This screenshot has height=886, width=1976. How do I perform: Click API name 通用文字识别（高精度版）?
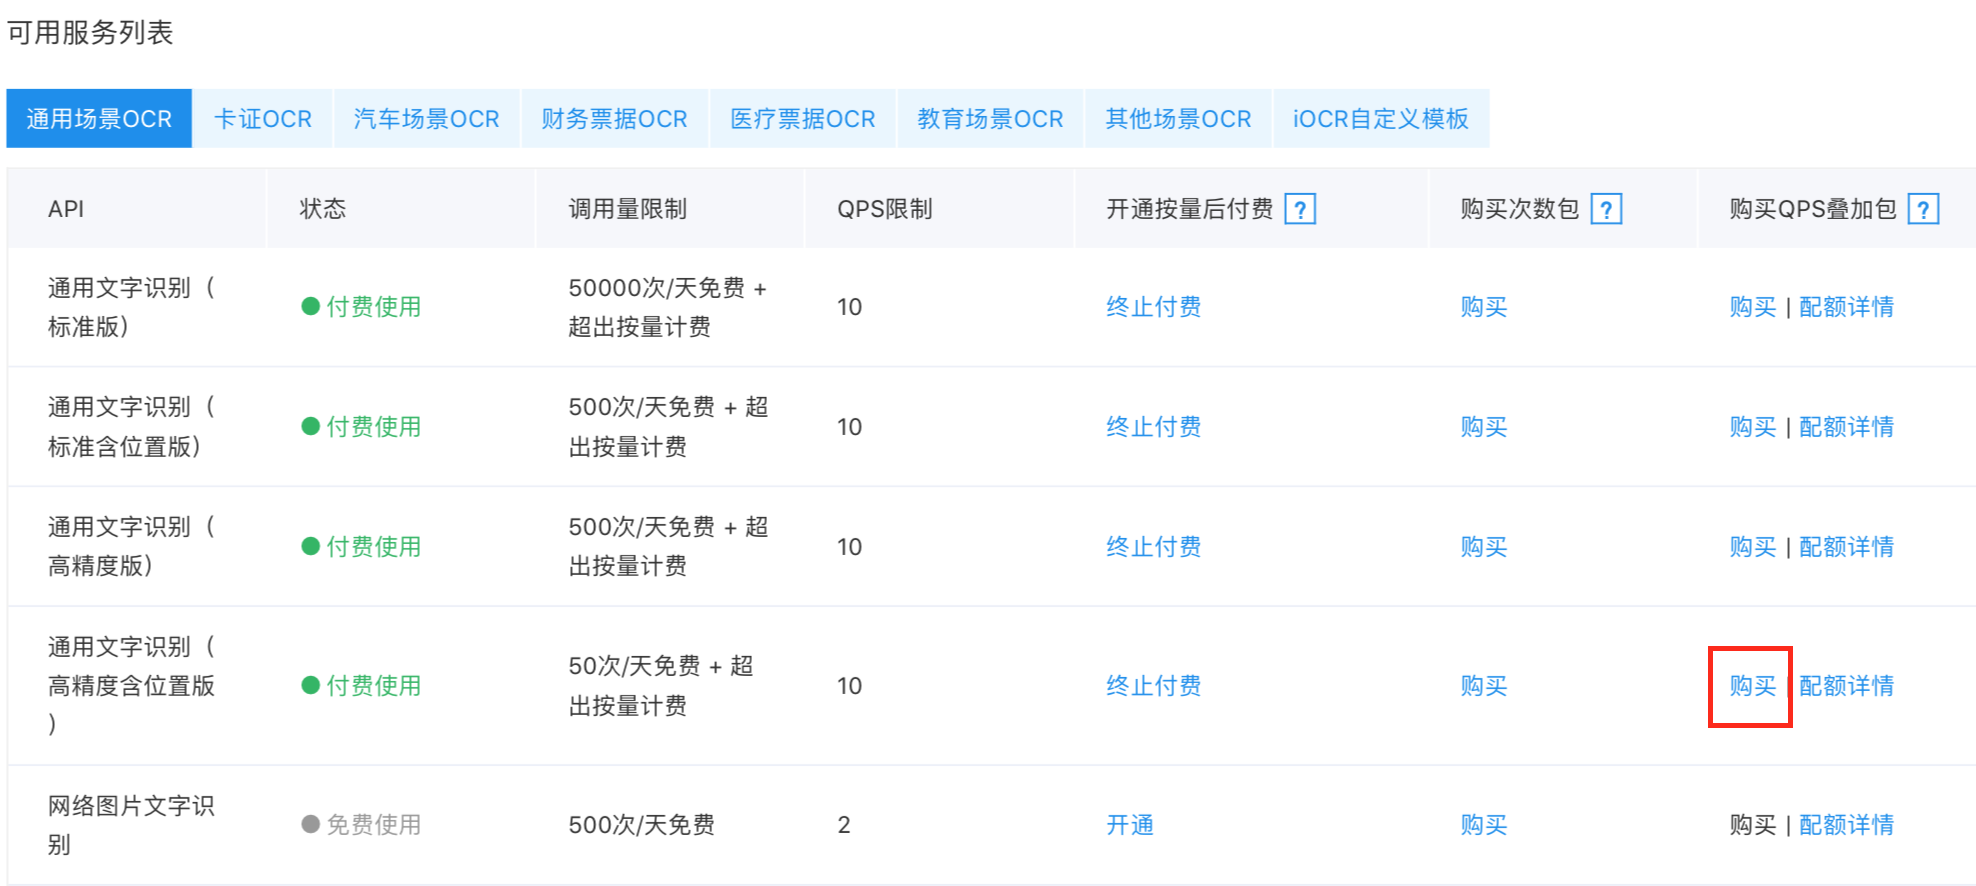pyautogui.click(x=132, y=547)
